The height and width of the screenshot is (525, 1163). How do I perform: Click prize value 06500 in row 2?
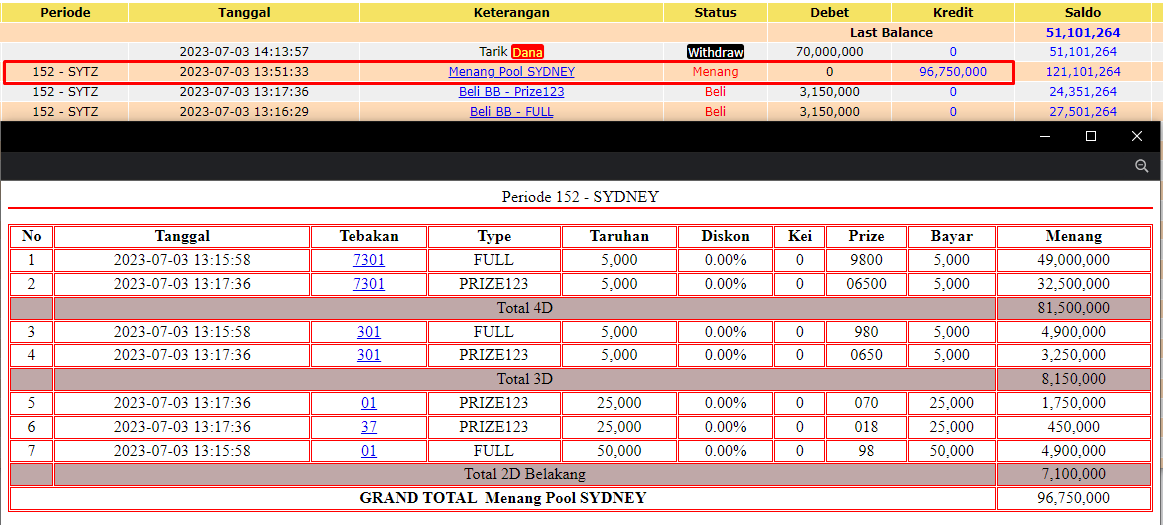(x=866, y=284)
